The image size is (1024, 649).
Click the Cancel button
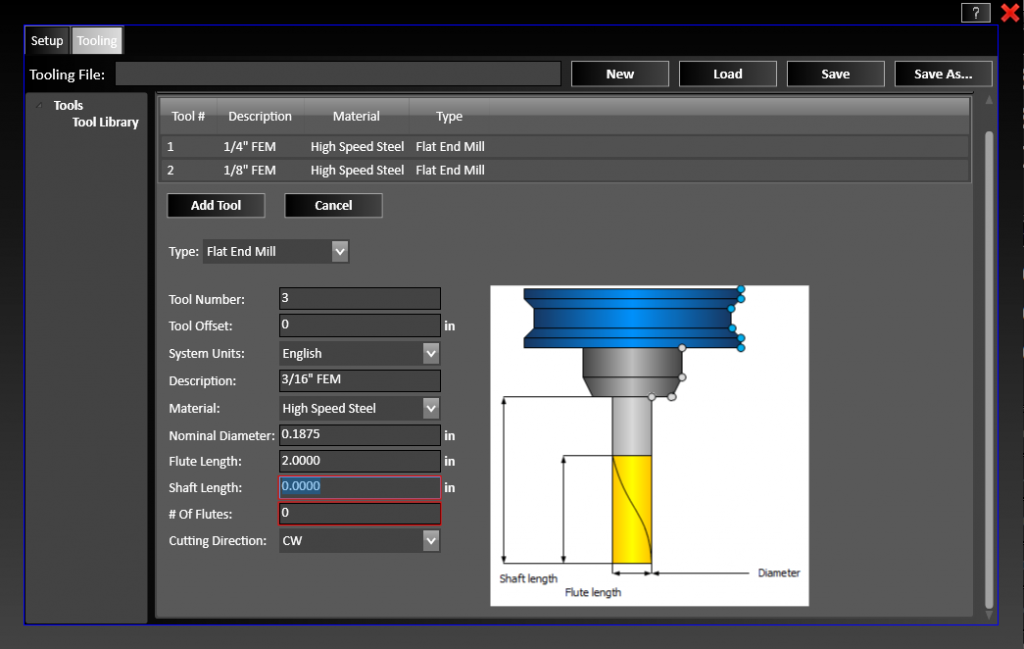[x=333, y=205]
